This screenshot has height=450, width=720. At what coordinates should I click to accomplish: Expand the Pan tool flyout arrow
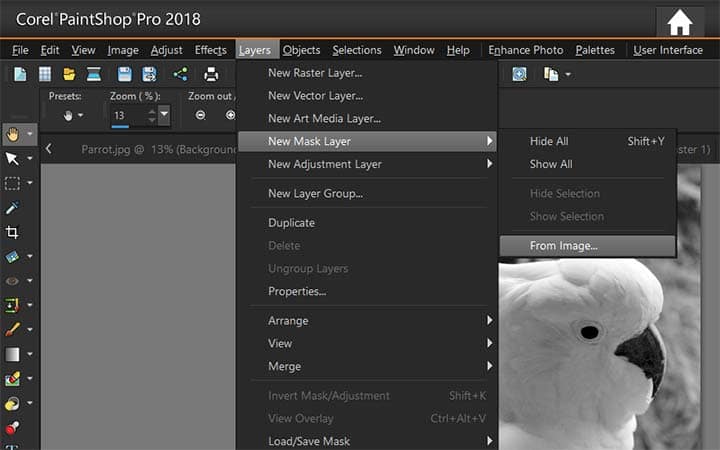(30, 134)
